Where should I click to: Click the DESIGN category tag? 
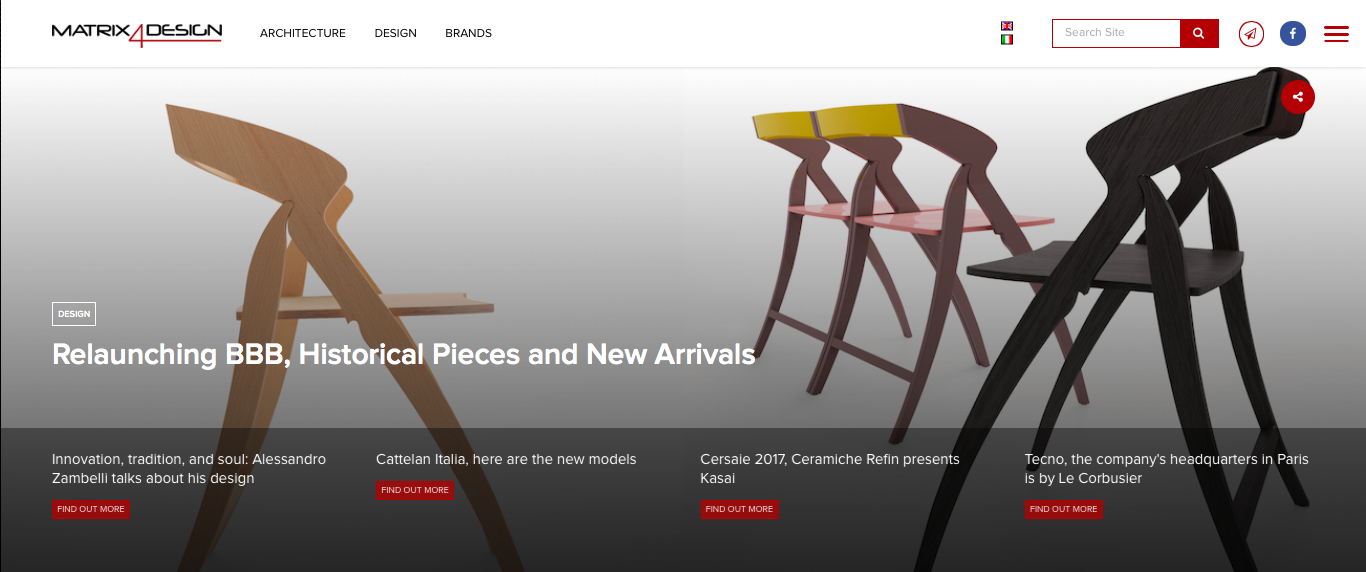click(x=74, y=314)
